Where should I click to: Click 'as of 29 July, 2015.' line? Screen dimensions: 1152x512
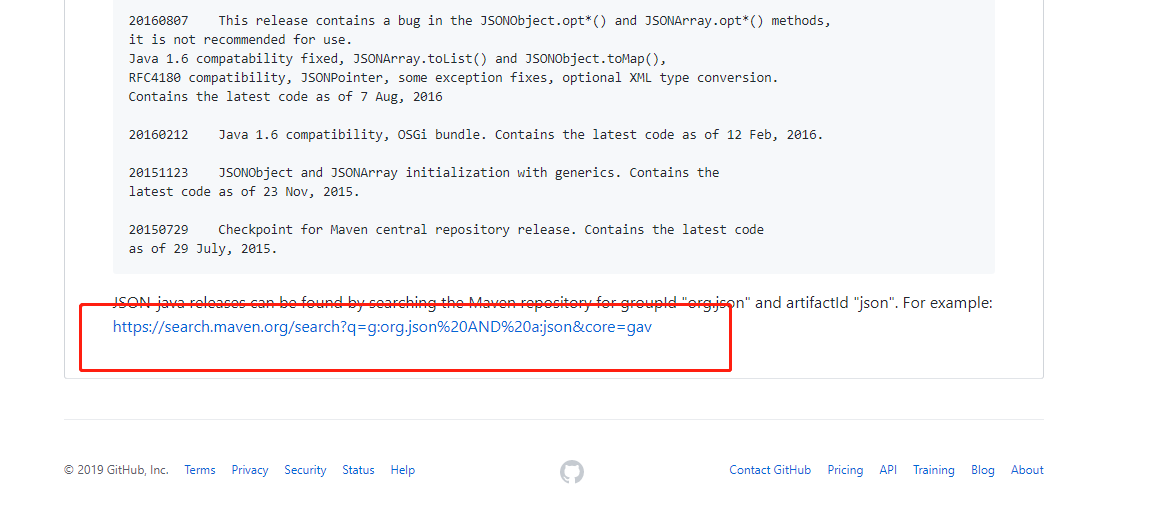coord(203,248)
